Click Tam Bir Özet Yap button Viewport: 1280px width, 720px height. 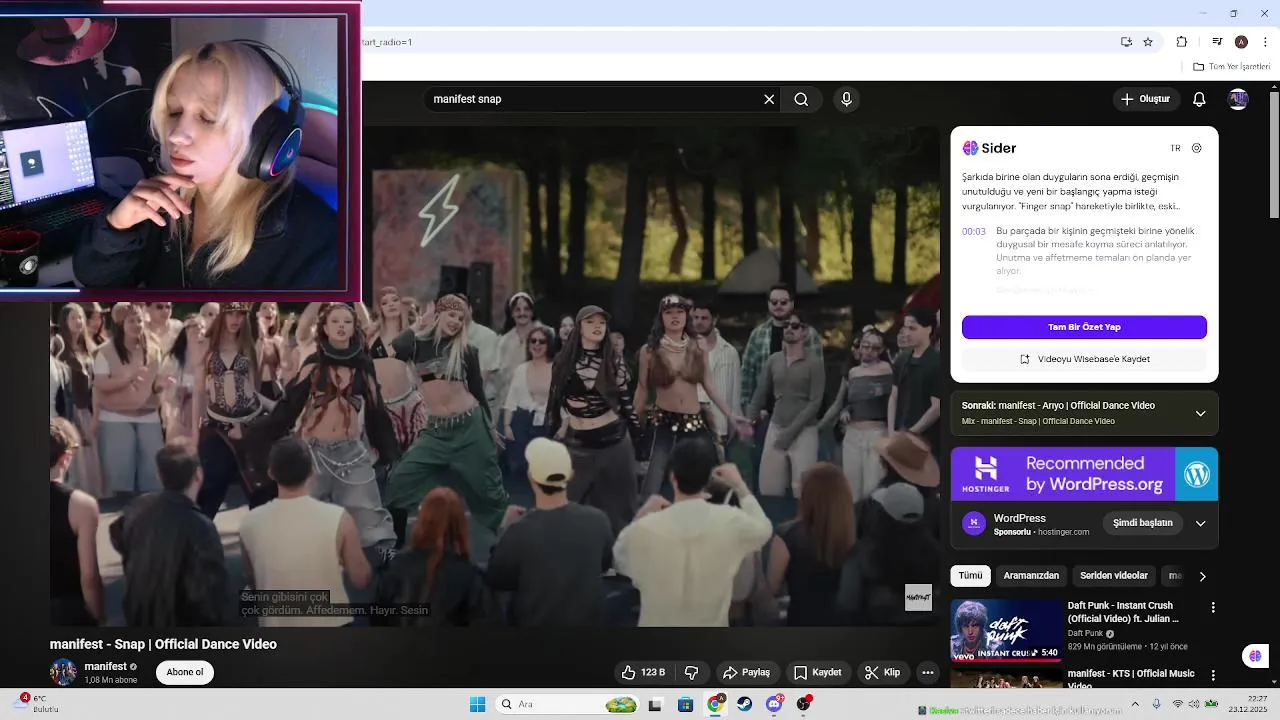pyautogui.click(x=1084, y=327)
